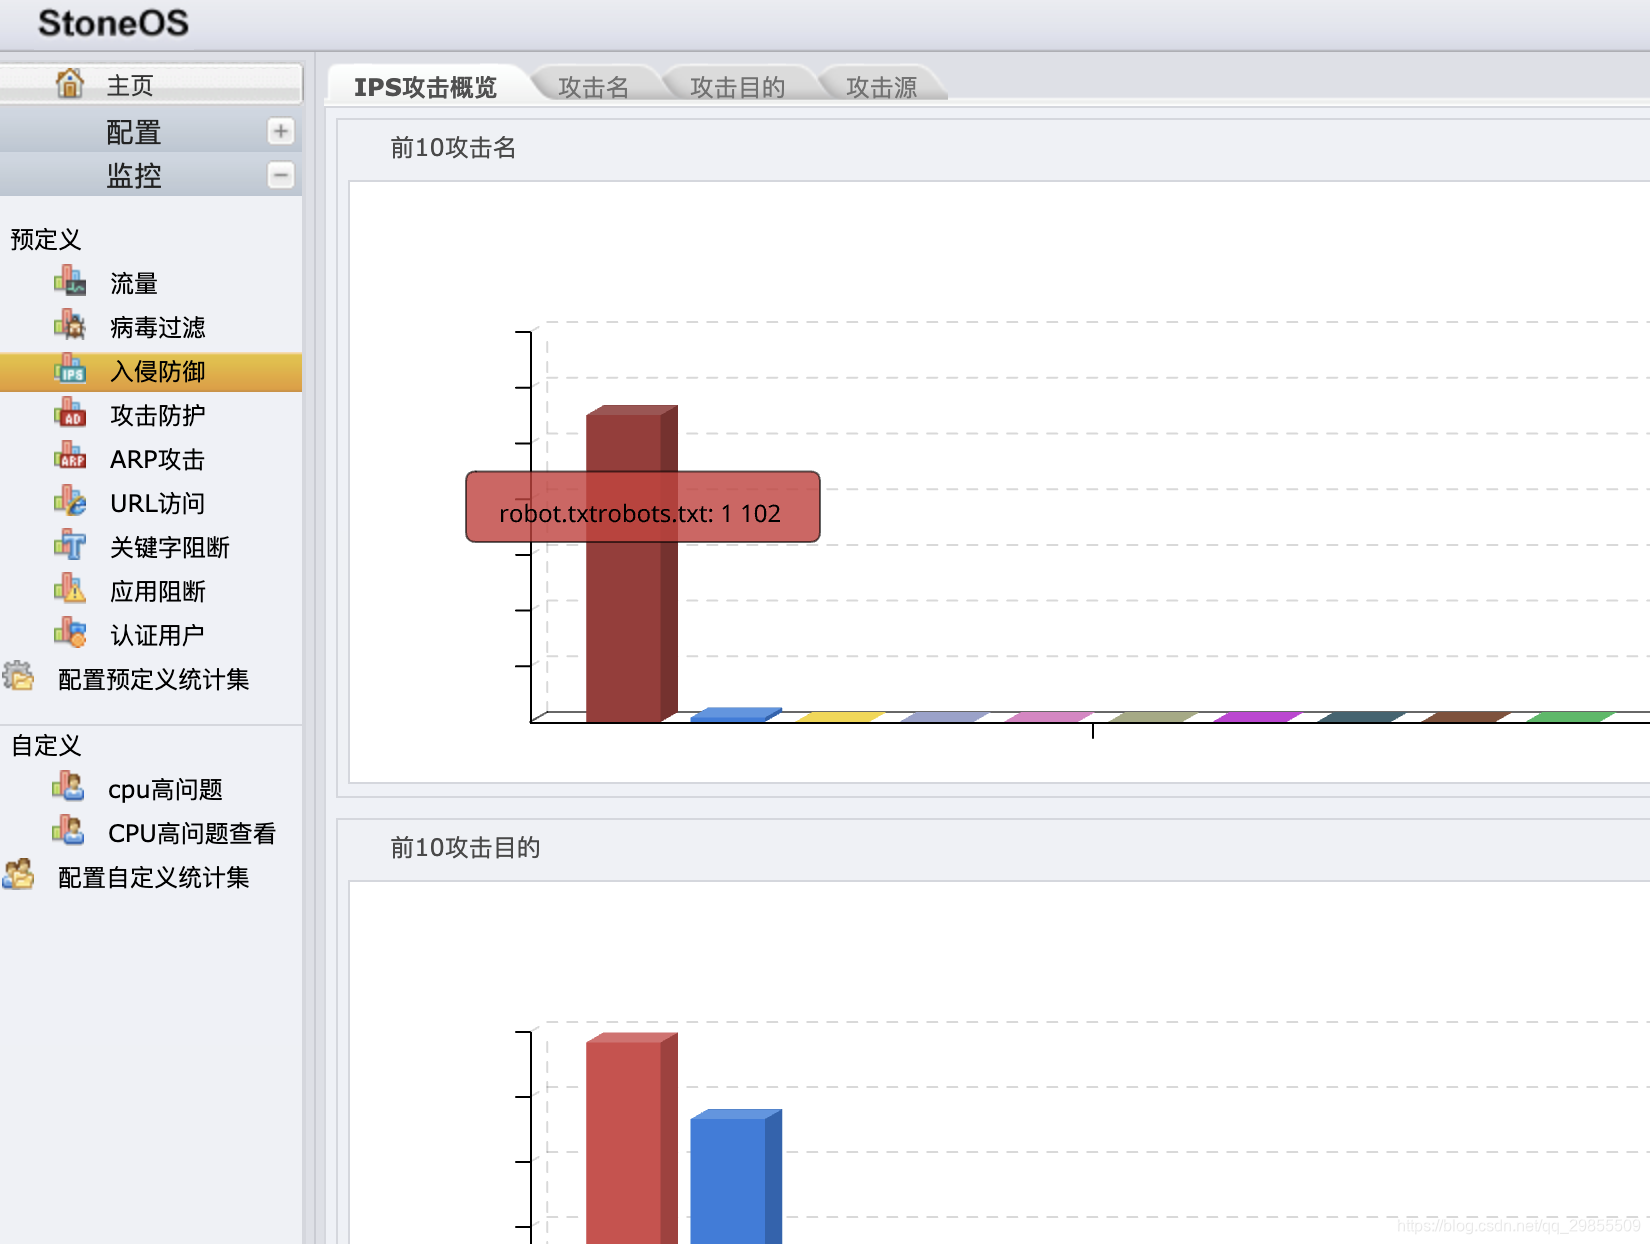The width and height of the screenshot is (1650, 1244).
Task: Switch to the 攻击源 tab
Action: click(882, 87)
